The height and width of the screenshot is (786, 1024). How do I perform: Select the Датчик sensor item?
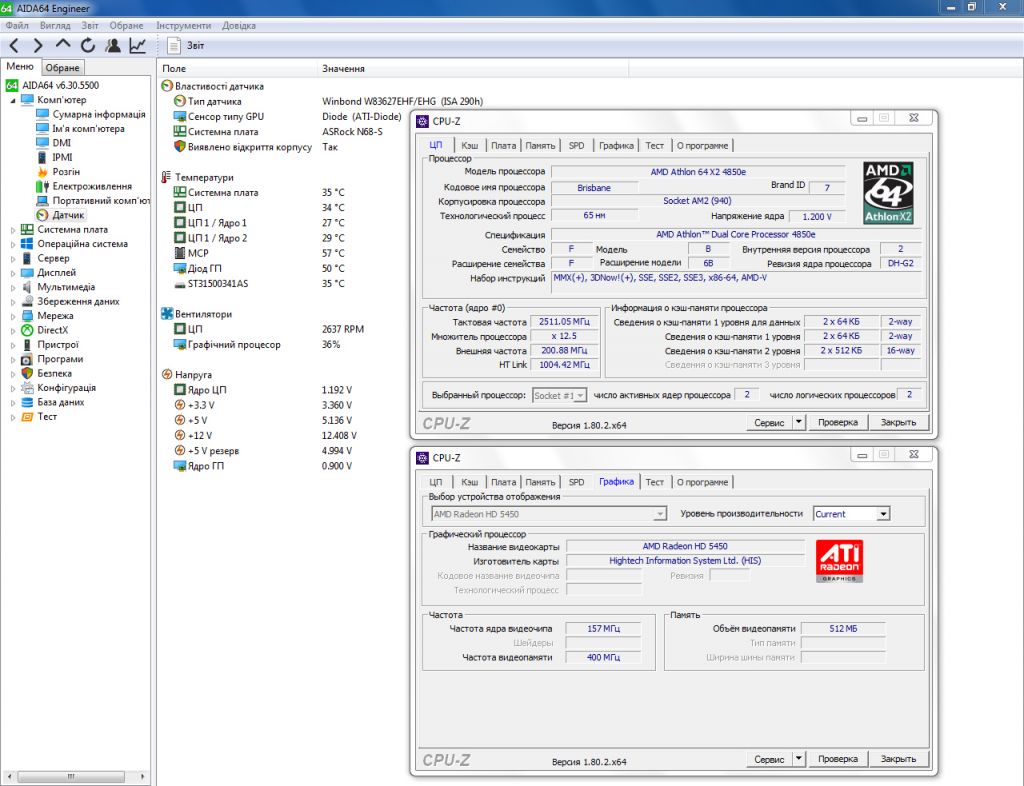(x=68, y=215)
